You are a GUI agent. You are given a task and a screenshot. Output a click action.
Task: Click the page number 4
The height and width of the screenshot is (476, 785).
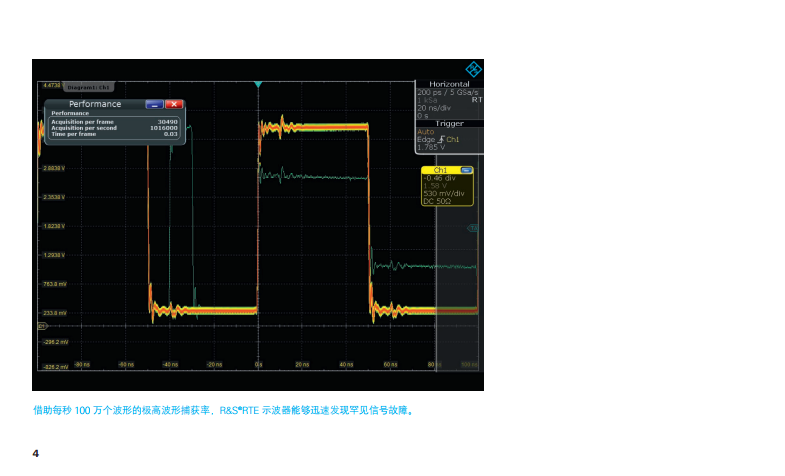[36, 453]
